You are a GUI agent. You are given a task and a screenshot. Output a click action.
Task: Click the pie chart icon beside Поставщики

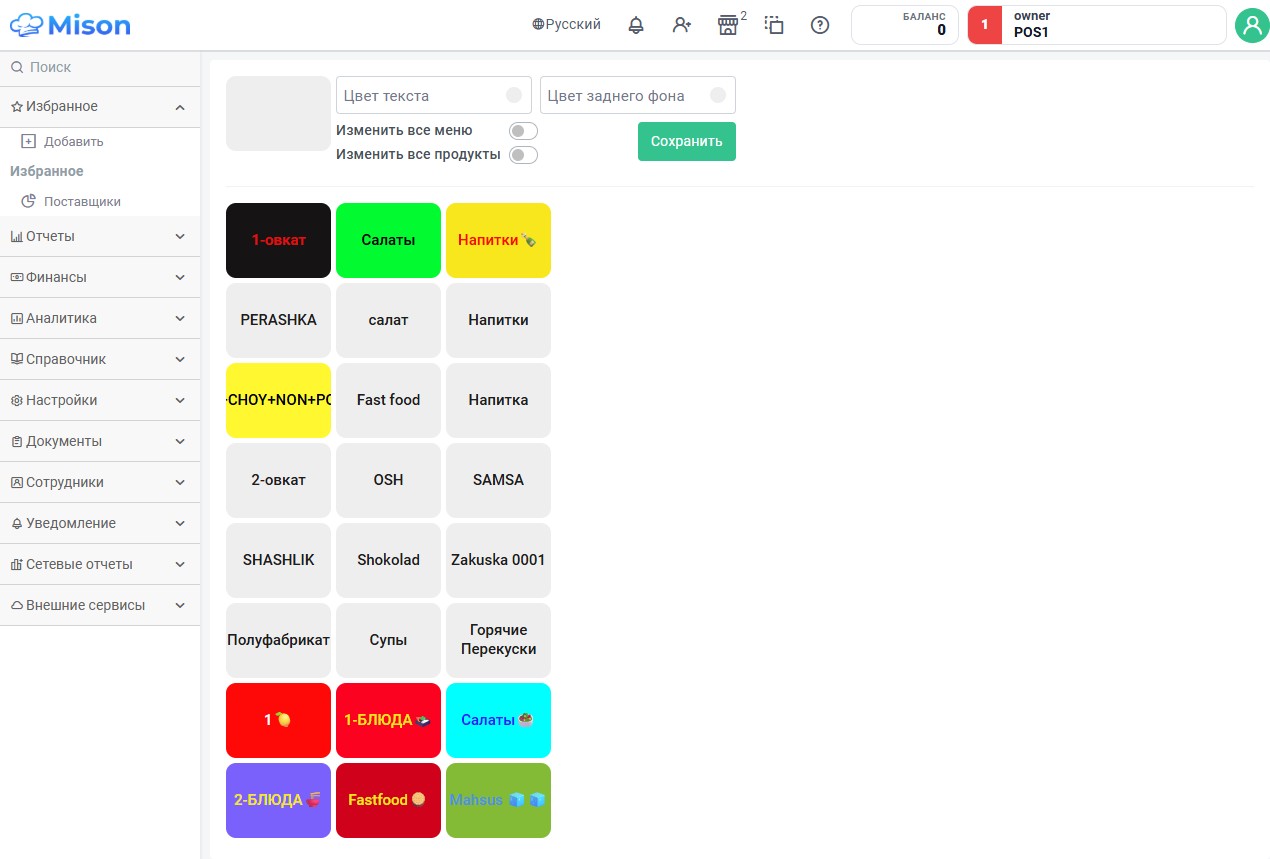[28, 201]
